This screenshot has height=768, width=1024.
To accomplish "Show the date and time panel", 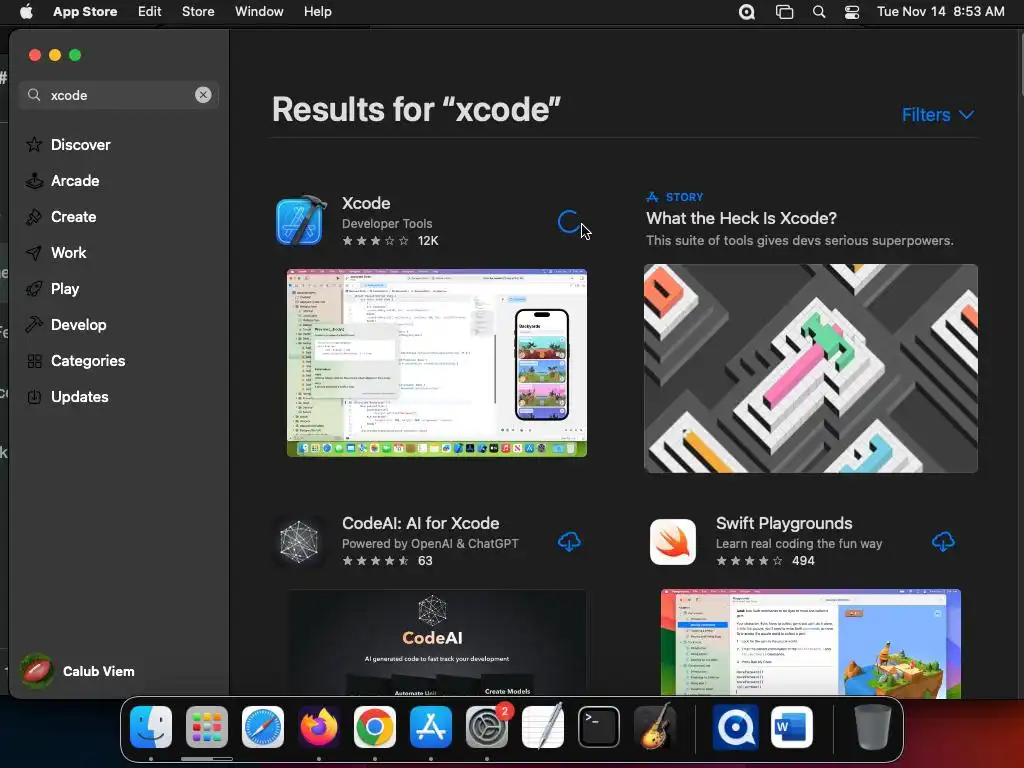I will tap(940, 11).
